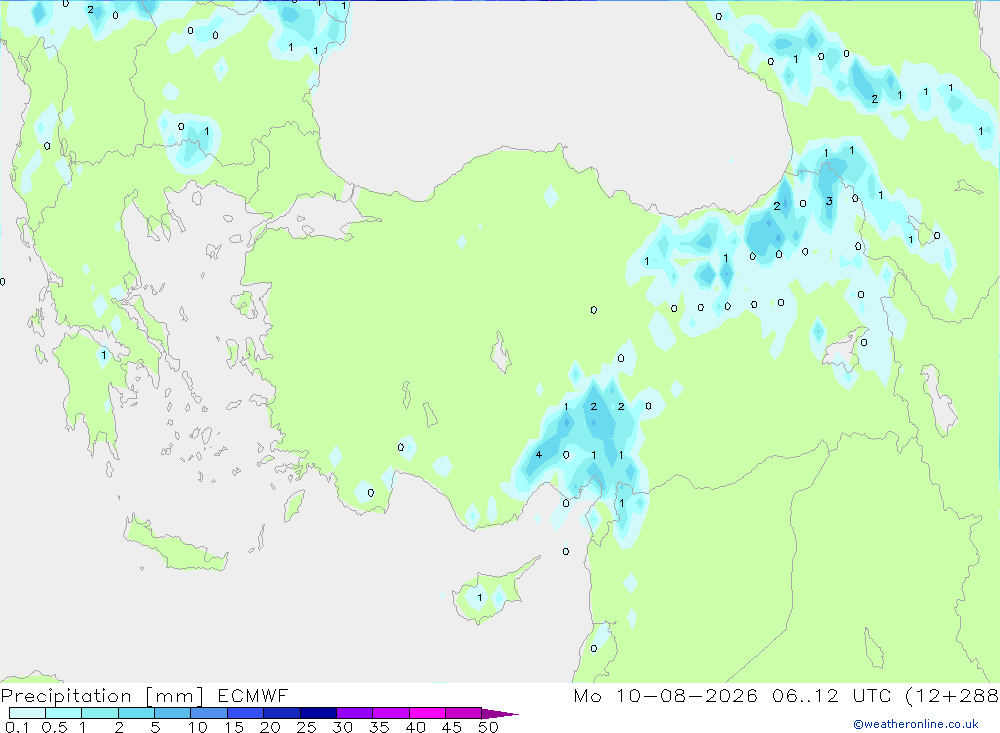Select the 35–40 mm purple legend swatch
Screen dimensions: 1000x733
tap(391, 713)
